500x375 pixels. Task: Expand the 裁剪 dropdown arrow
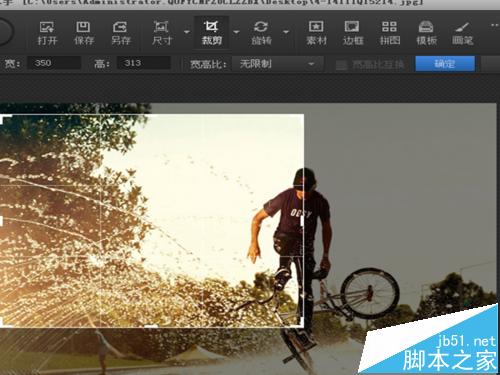[236, 32]
